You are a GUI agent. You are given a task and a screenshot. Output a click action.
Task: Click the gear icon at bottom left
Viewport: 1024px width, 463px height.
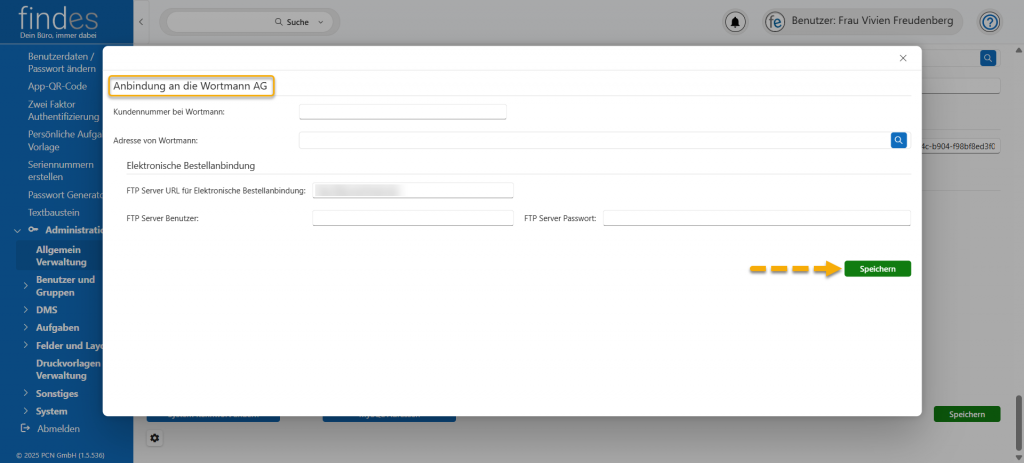pyautogui.click(x=154, y=438)
